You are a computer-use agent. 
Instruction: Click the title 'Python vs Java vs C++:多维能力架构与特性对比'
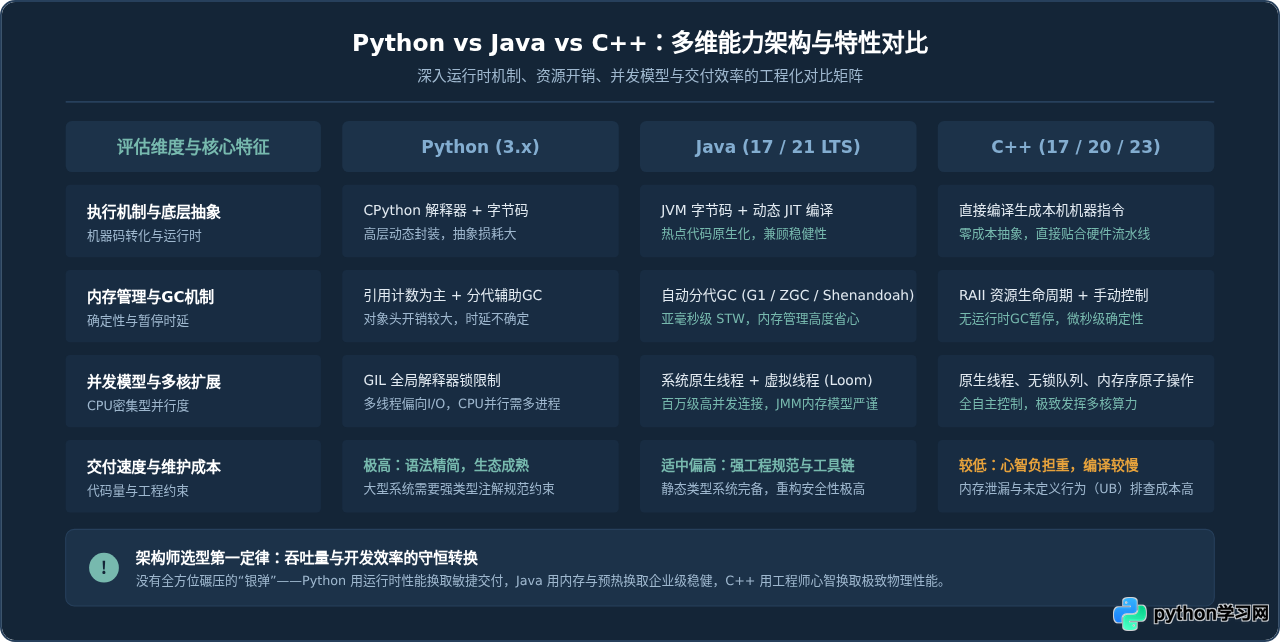[x=640, y=43]
